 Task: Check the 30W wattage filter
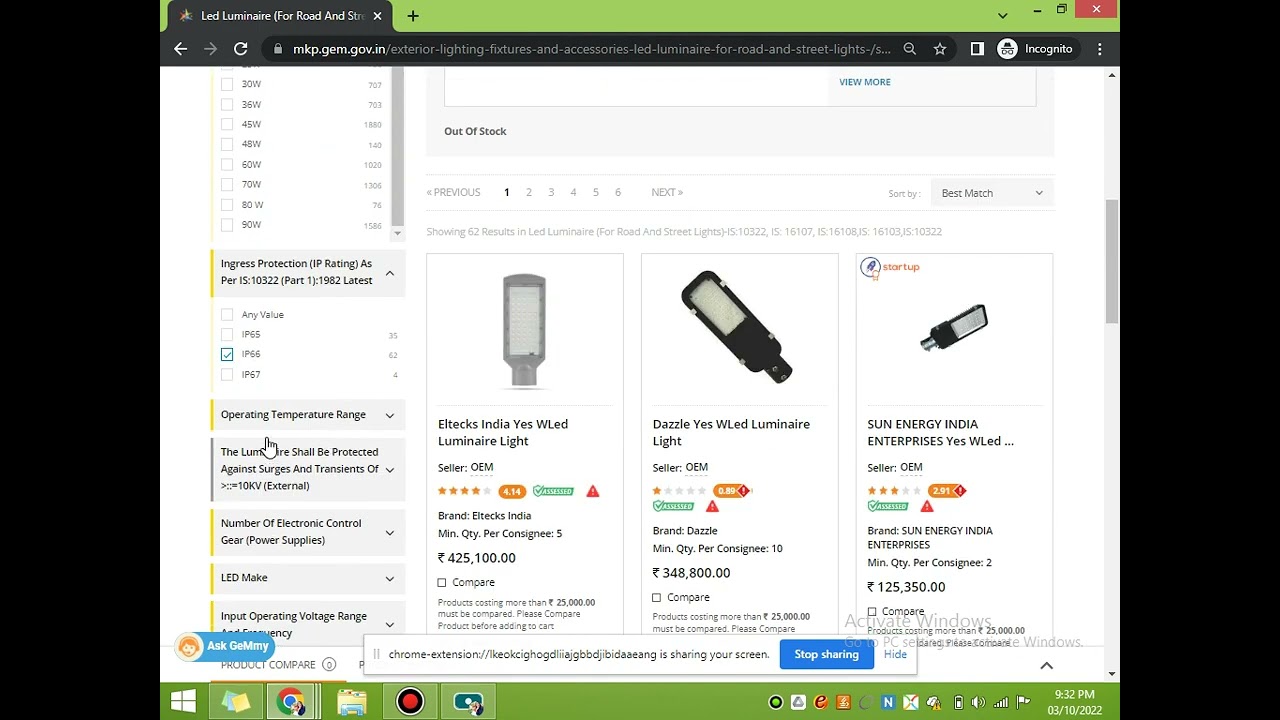coord(227,84)
